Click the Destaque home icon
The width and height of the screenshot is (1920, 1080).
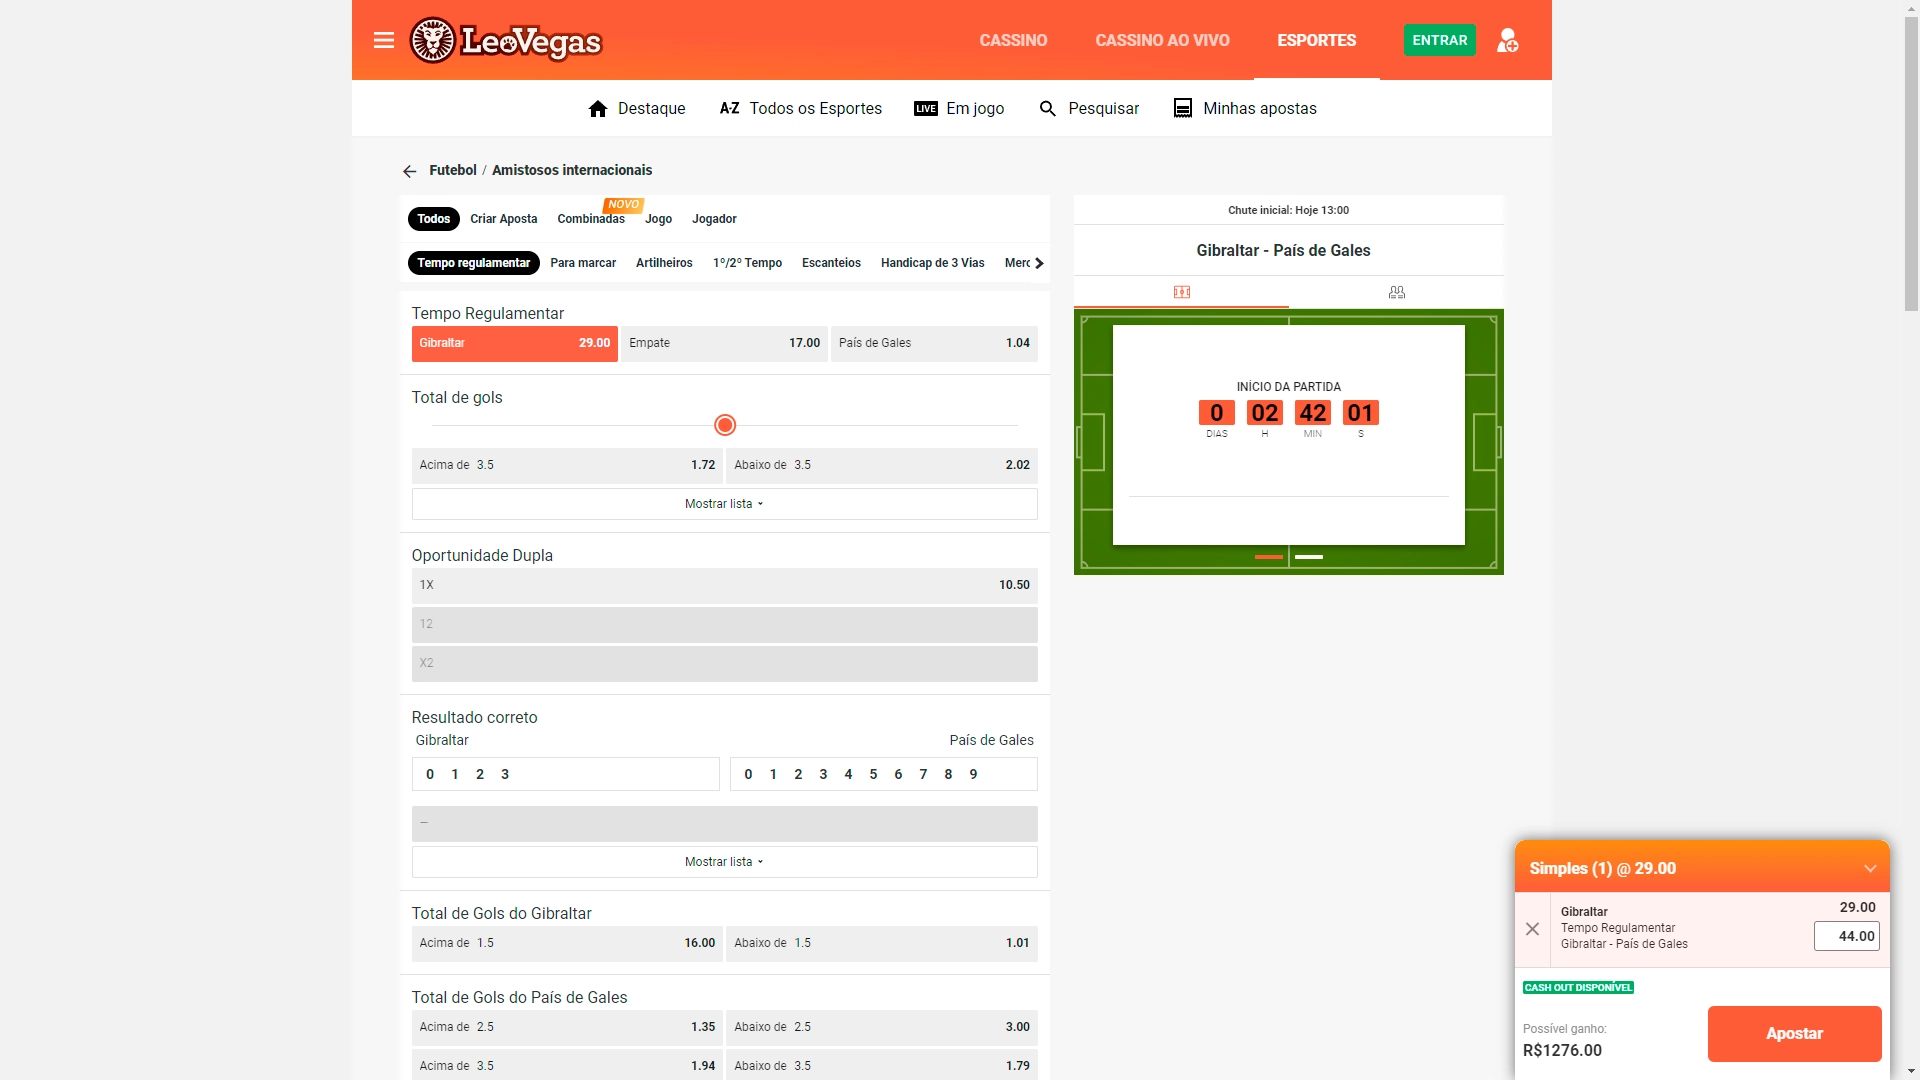point(598,109)
